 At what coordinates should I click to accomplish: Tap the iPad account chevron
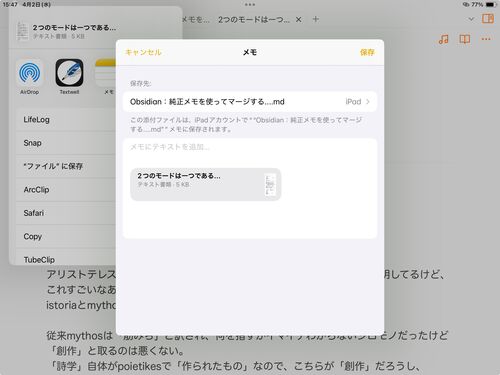pyautogui.click(x=368, y=102)
